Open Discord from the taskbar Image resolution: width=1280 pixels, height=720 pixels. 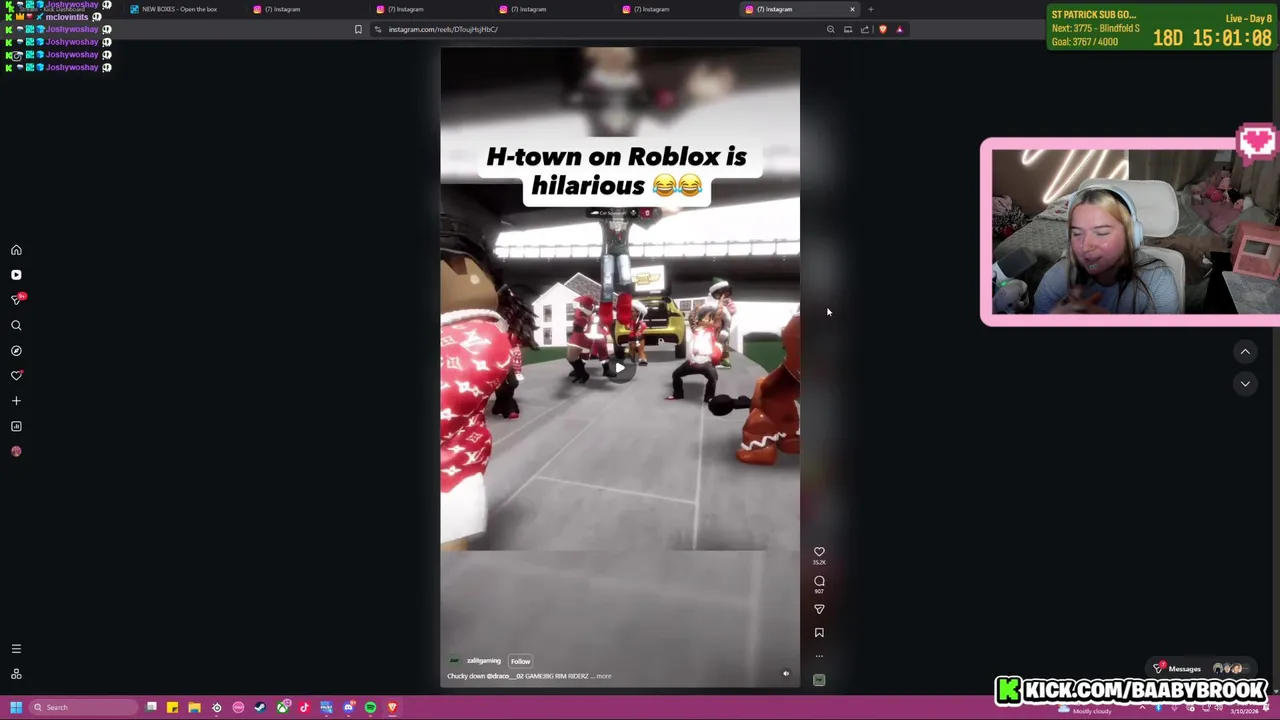[348, 707]
